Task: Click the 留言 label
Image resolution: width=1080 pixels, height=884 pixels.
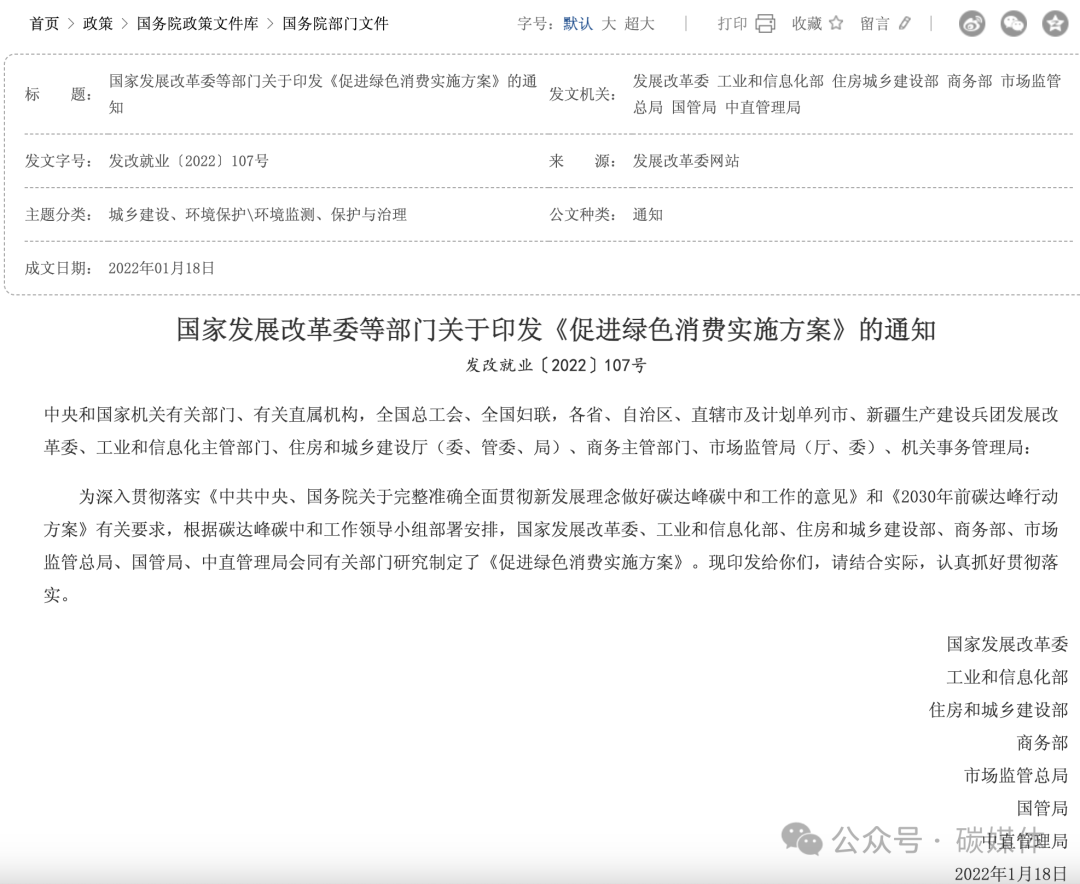Action: coord(875,23)
